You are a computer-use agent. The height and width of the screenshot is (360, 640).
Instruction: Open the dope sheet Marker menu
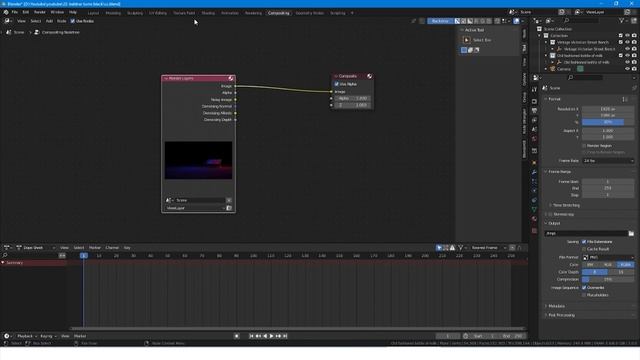tap(95, 248)
